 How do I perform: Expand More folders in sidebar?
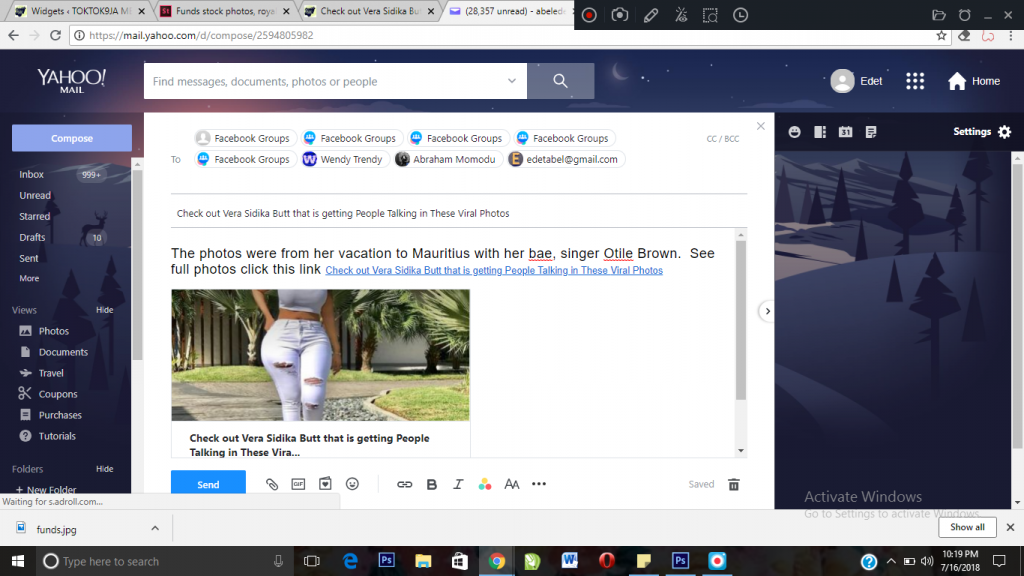point(29,278)
